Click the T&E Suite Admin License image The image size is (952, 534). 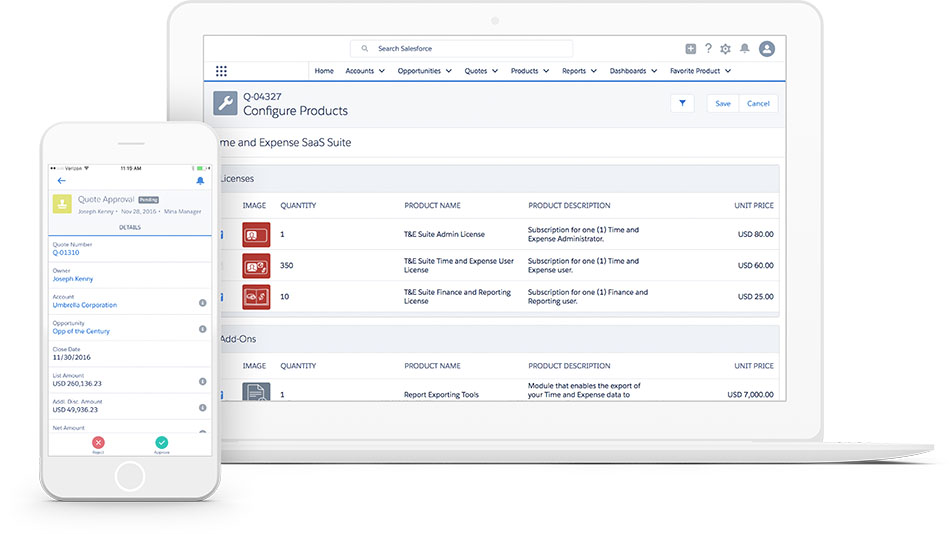[x=256, y=234]
